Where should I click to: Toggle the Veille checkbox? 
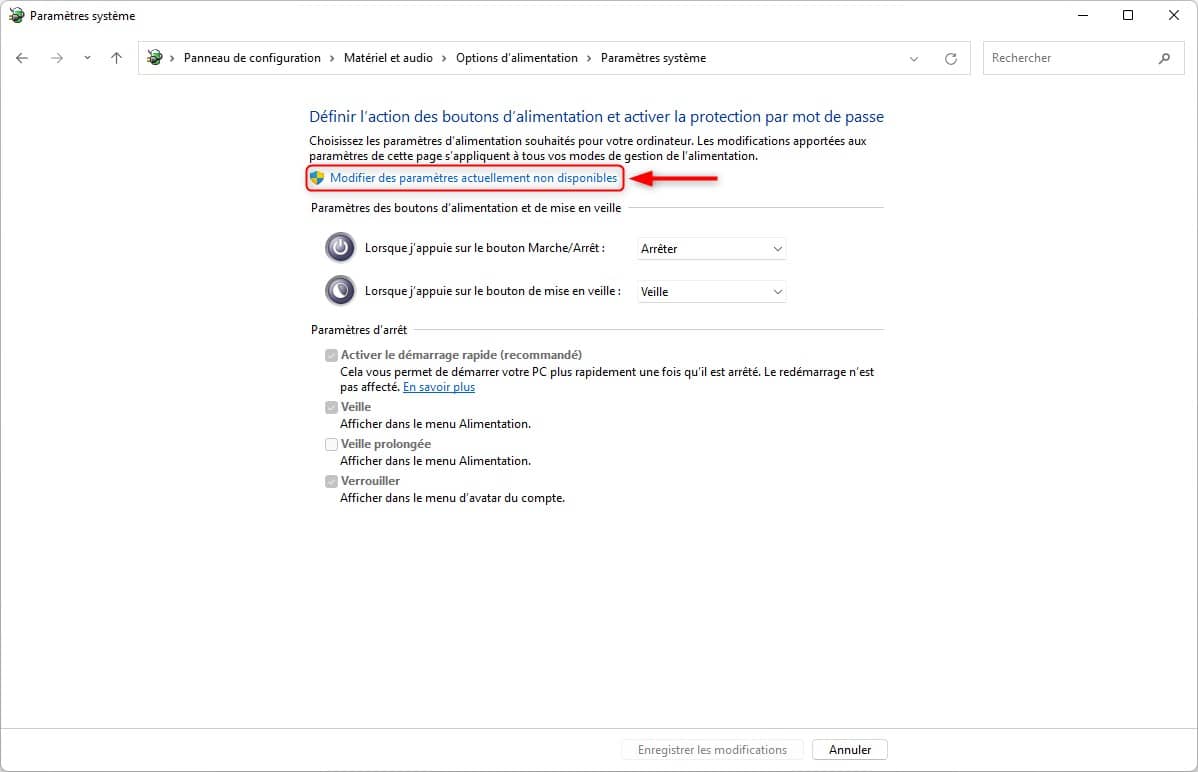332,407
